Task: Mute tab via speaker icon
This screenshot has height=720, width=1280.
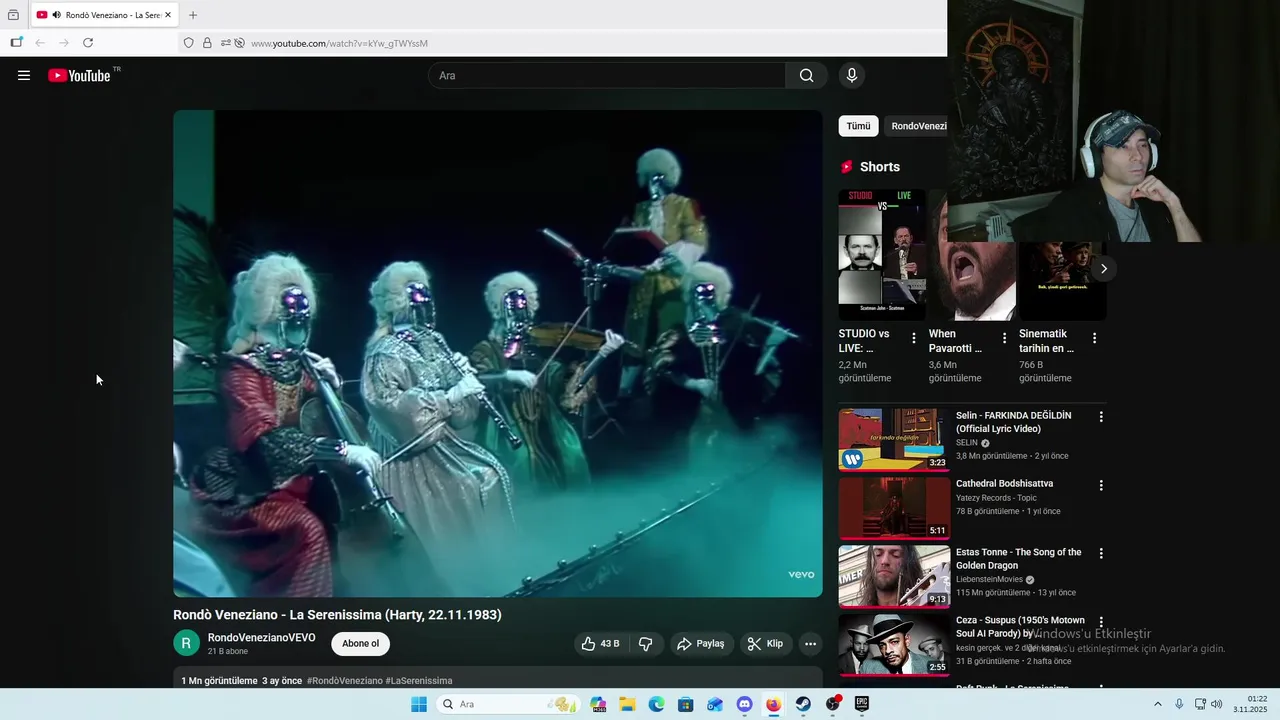Action: (56, 15)
